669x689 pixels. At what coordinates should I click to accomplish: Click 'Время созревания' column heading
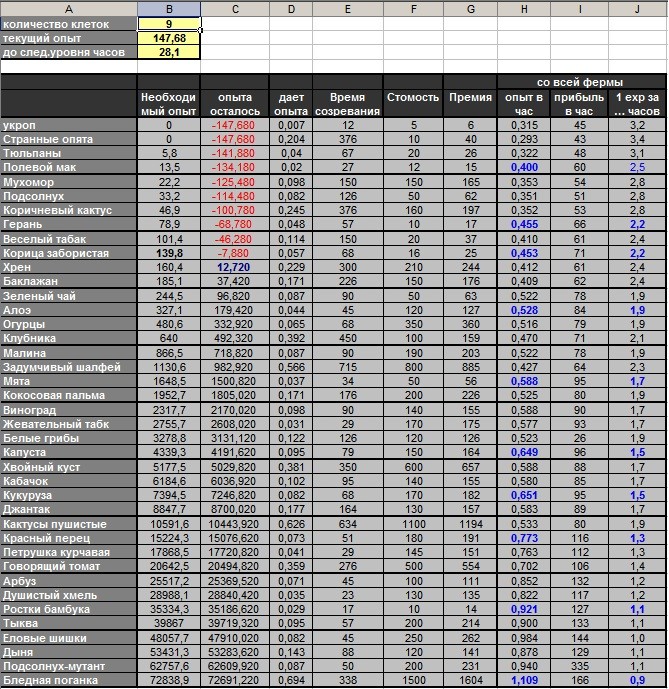pos(347,104)
